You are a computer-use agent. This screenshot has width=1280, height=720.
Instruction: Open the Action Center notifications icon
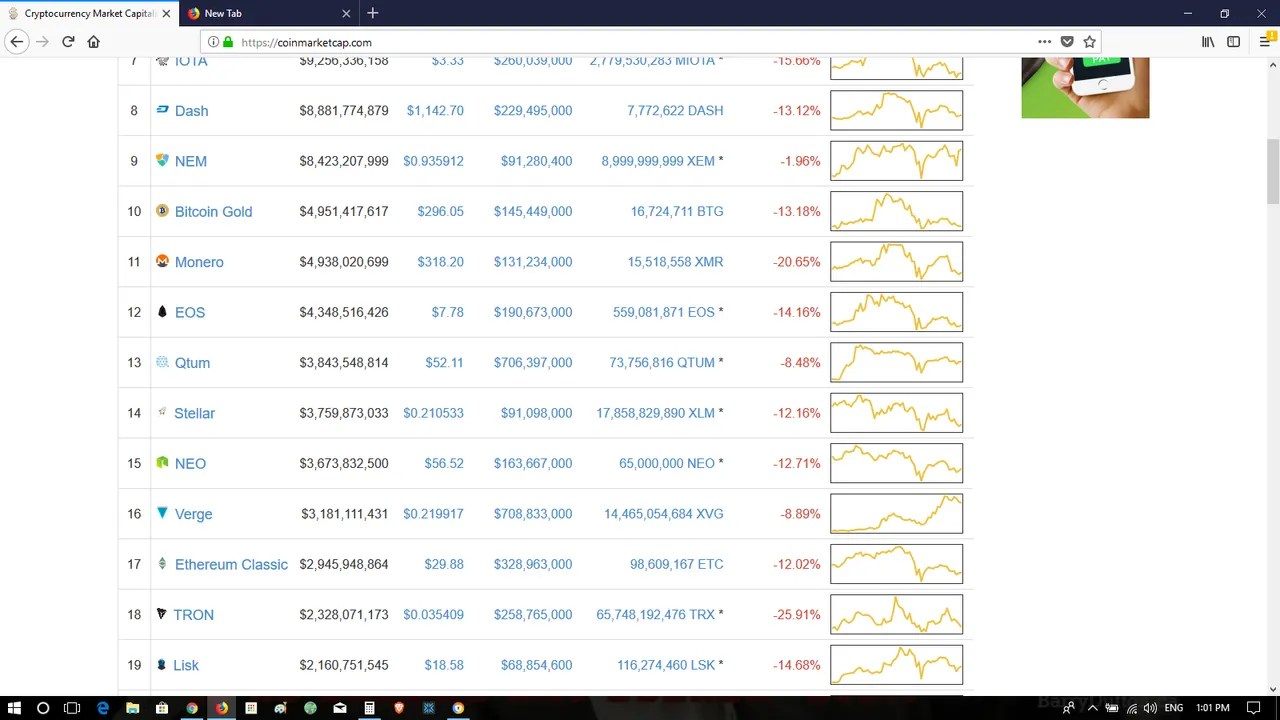pos(1253,708)
